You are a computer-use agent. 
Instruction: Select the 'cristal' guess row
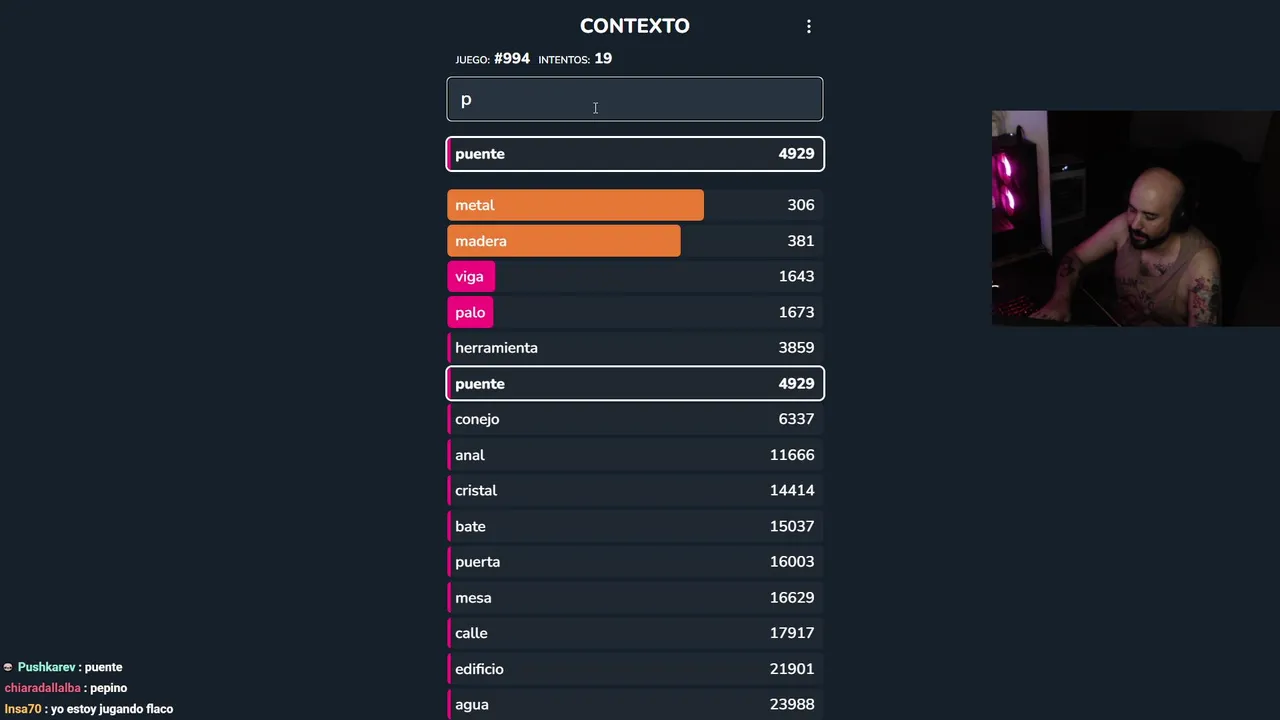[x=634, y=491]
